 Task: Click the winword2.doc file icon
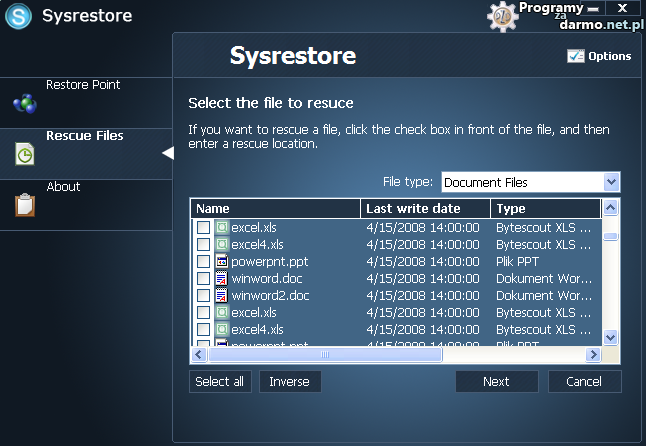(x=222, y=296)
